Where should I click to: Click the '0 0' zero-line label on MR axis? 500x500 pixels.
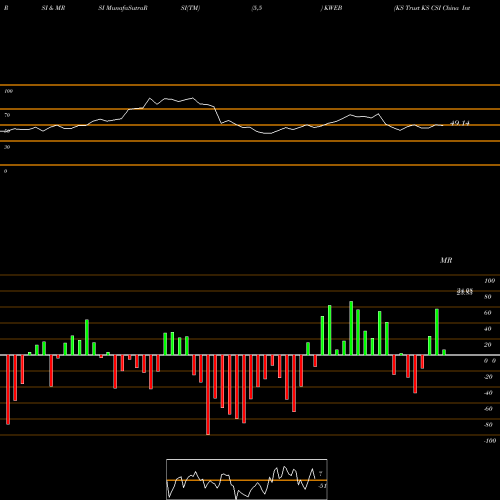490,361
